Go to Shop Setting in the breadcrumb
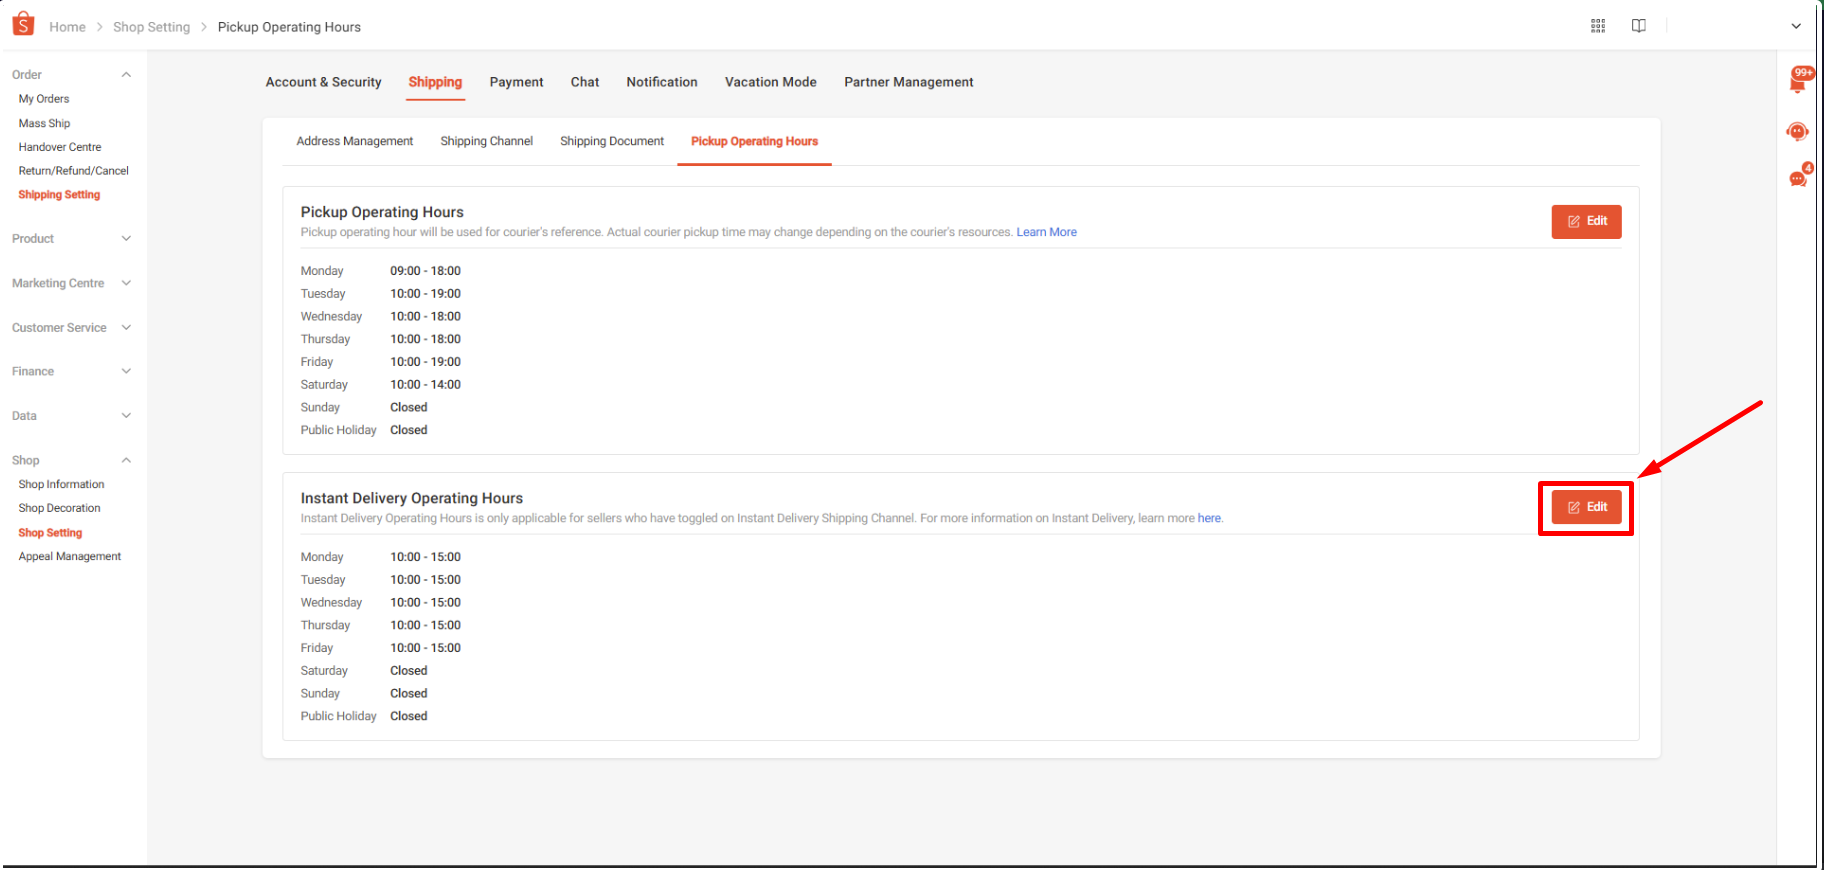The image size is (1824, 870). (151, 27)
